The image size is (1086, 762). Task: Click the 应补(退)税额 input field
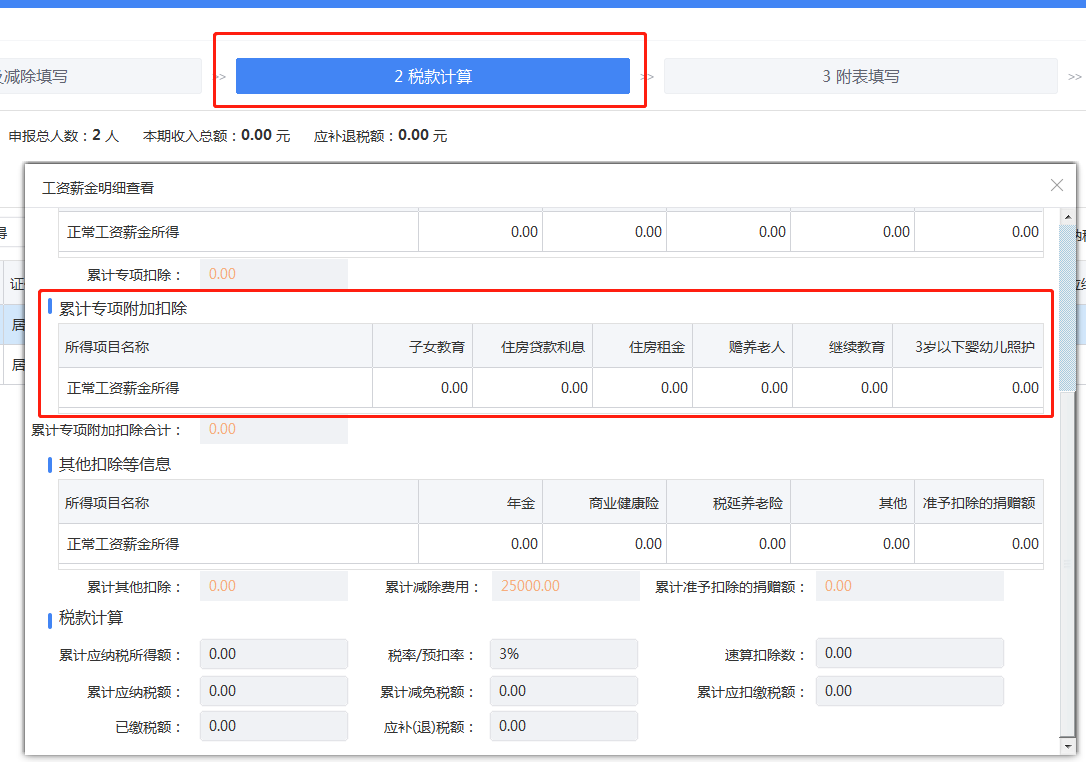(562, 726)
